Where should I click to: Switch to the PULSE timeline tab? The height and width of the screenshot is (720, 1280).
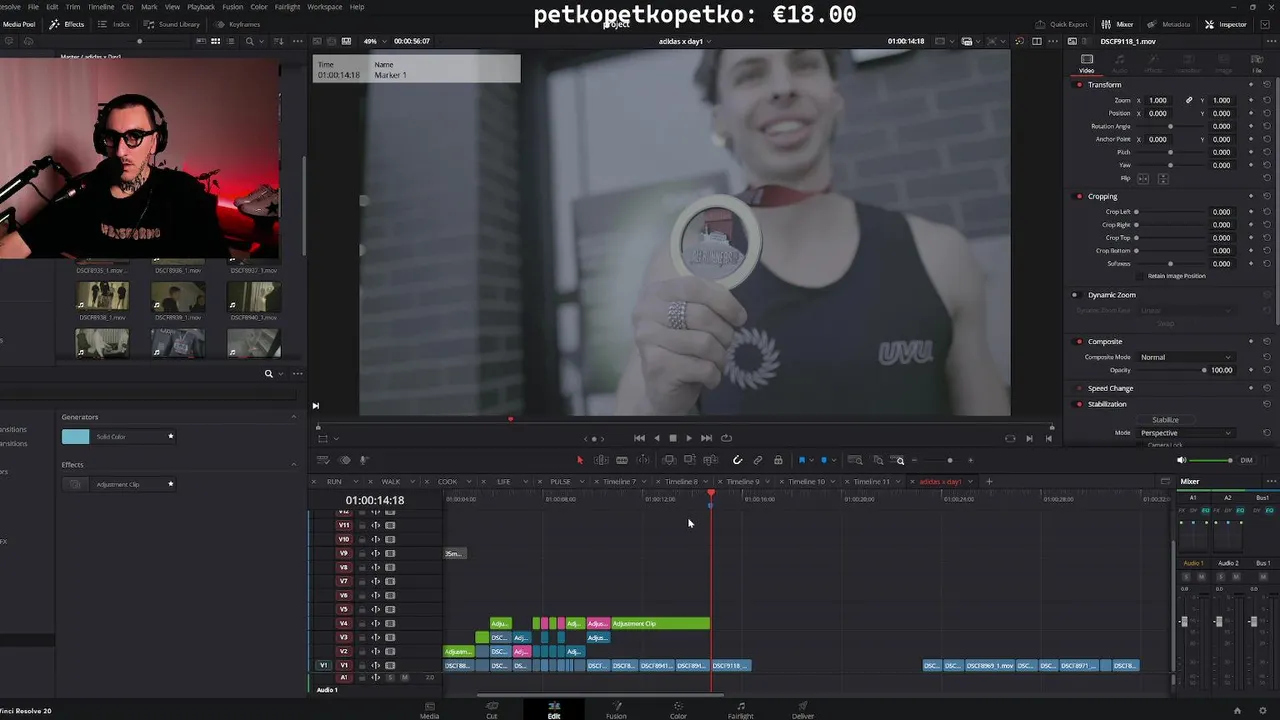560,482
